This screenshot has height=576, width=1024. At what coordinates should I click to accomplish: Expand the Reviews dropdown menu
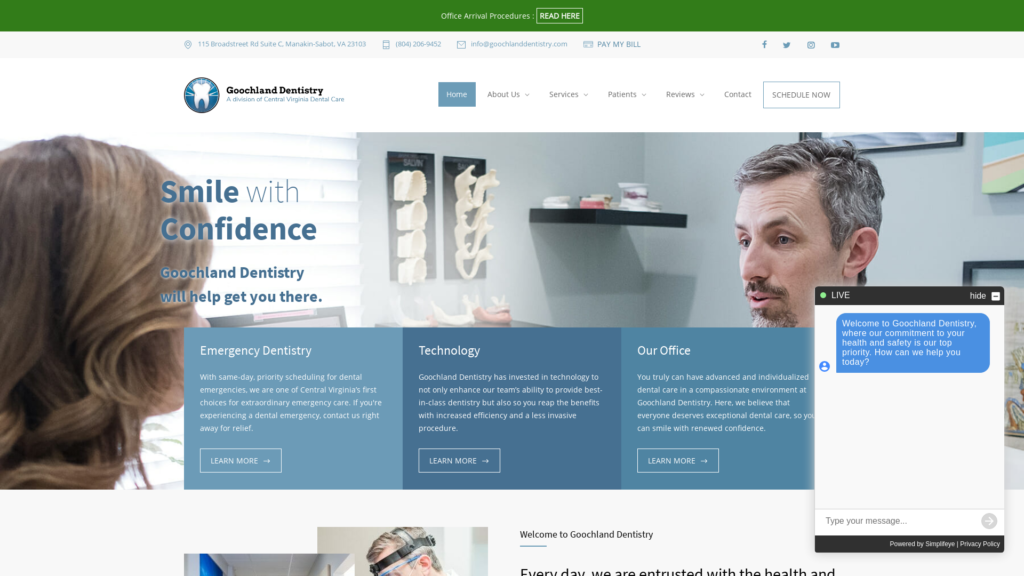684,95
